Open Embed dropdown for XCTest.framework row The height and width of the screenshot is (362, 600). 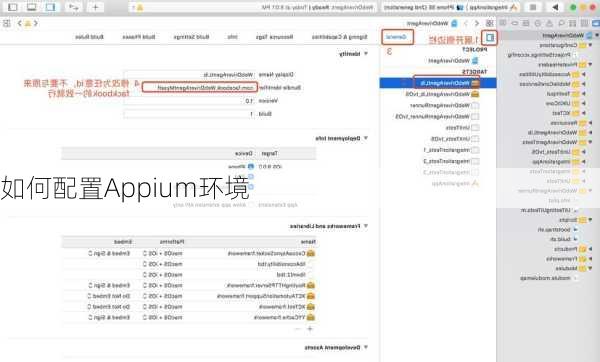click(x=109, y=307)
